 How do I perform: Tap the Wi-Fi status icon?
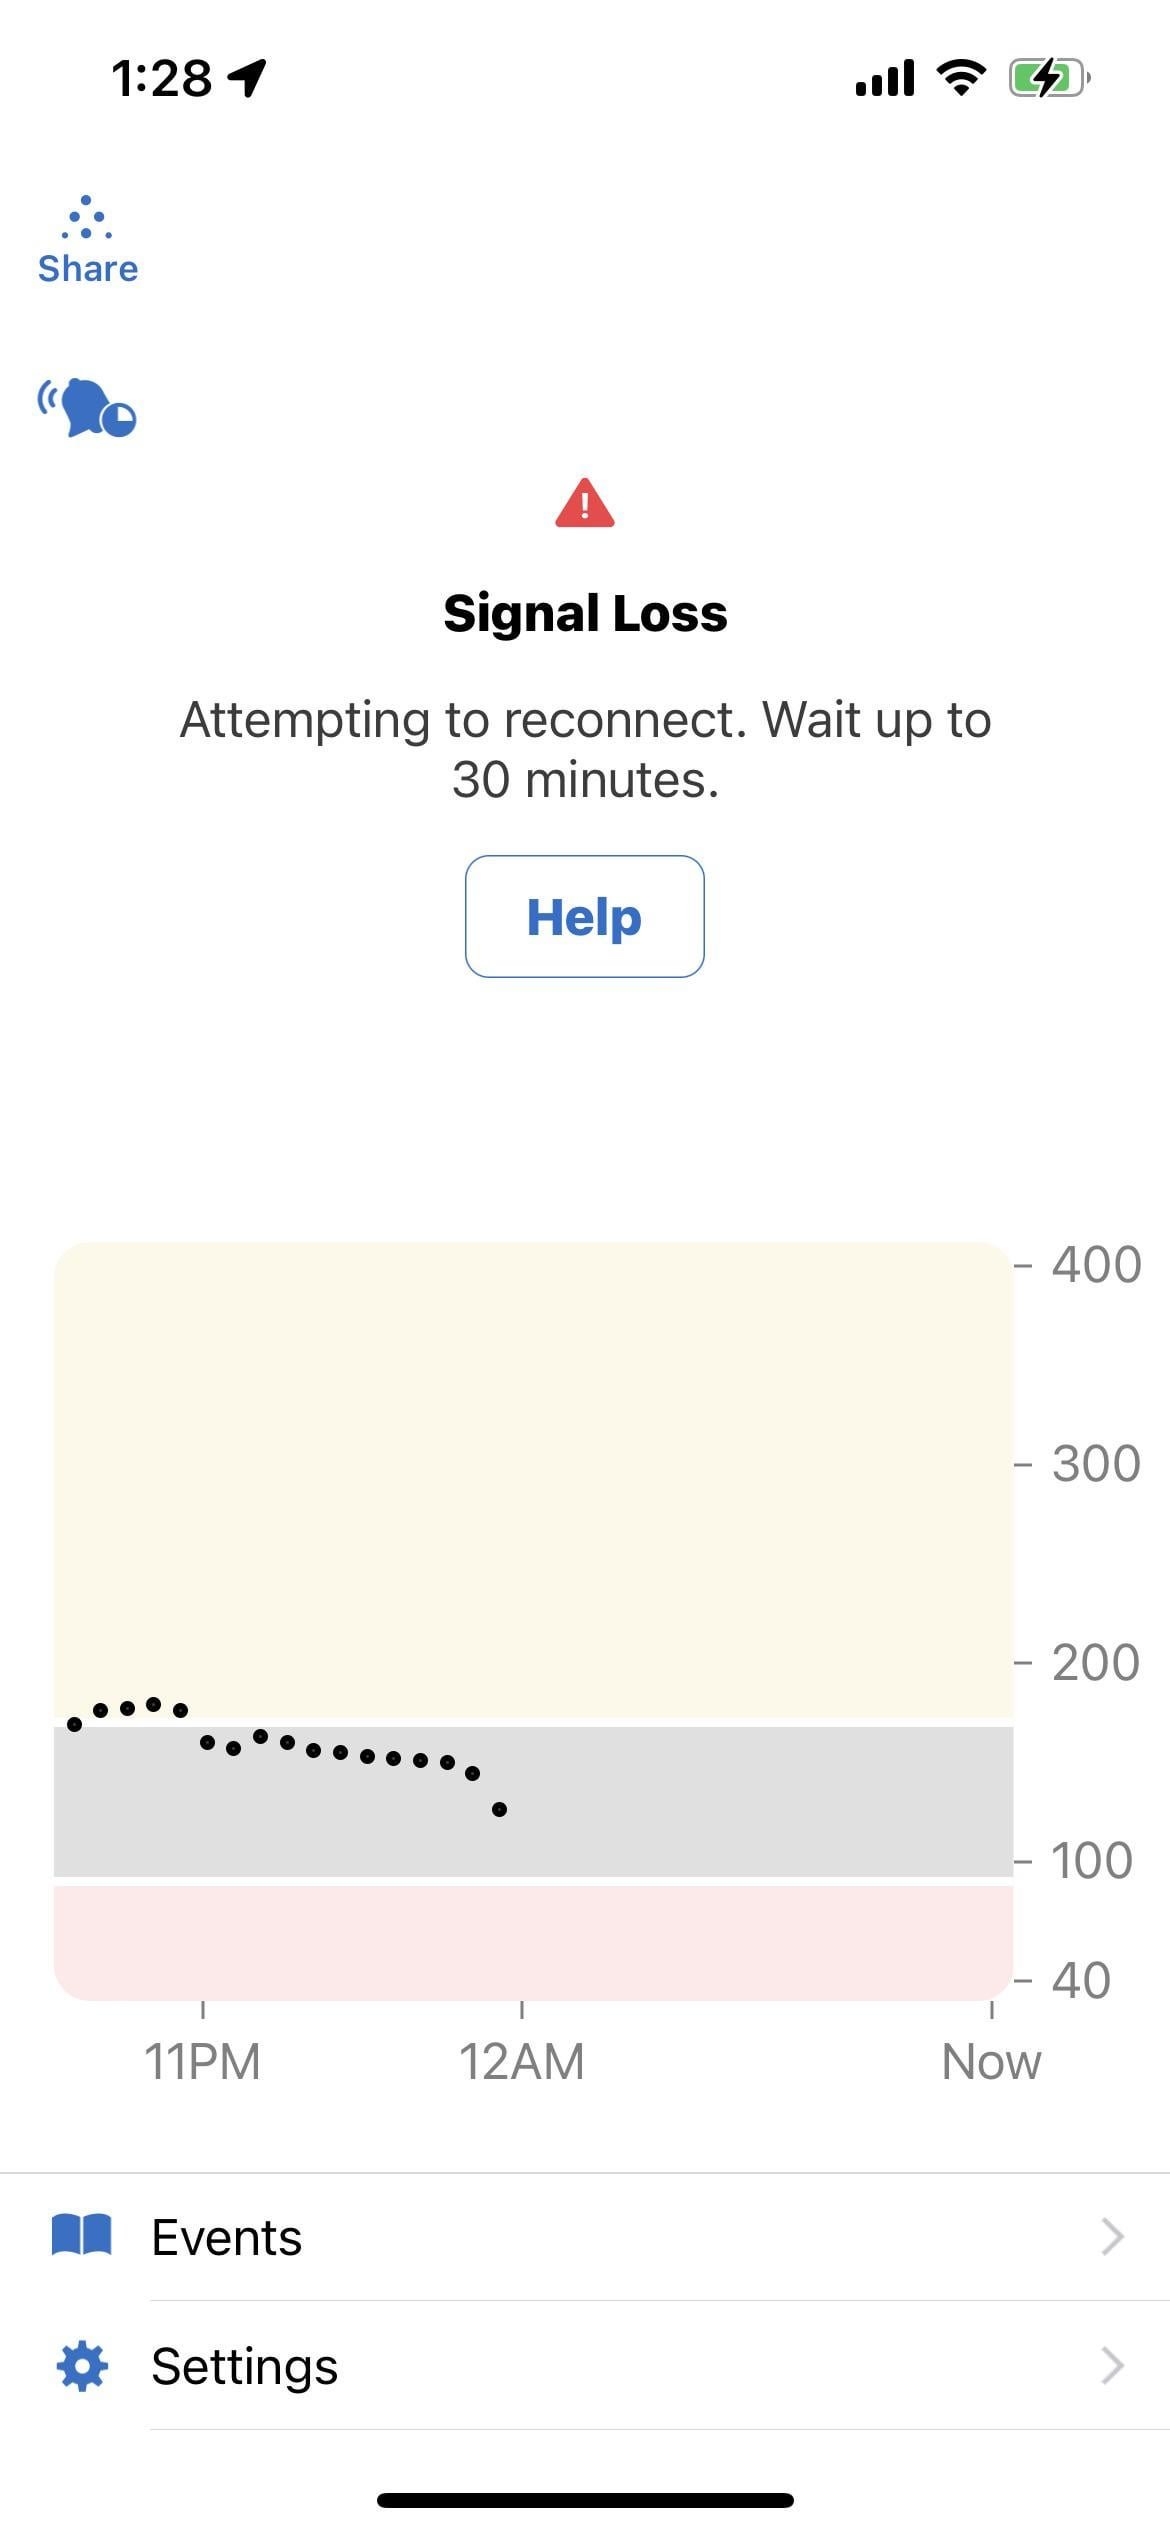click(x=961, y=77)
